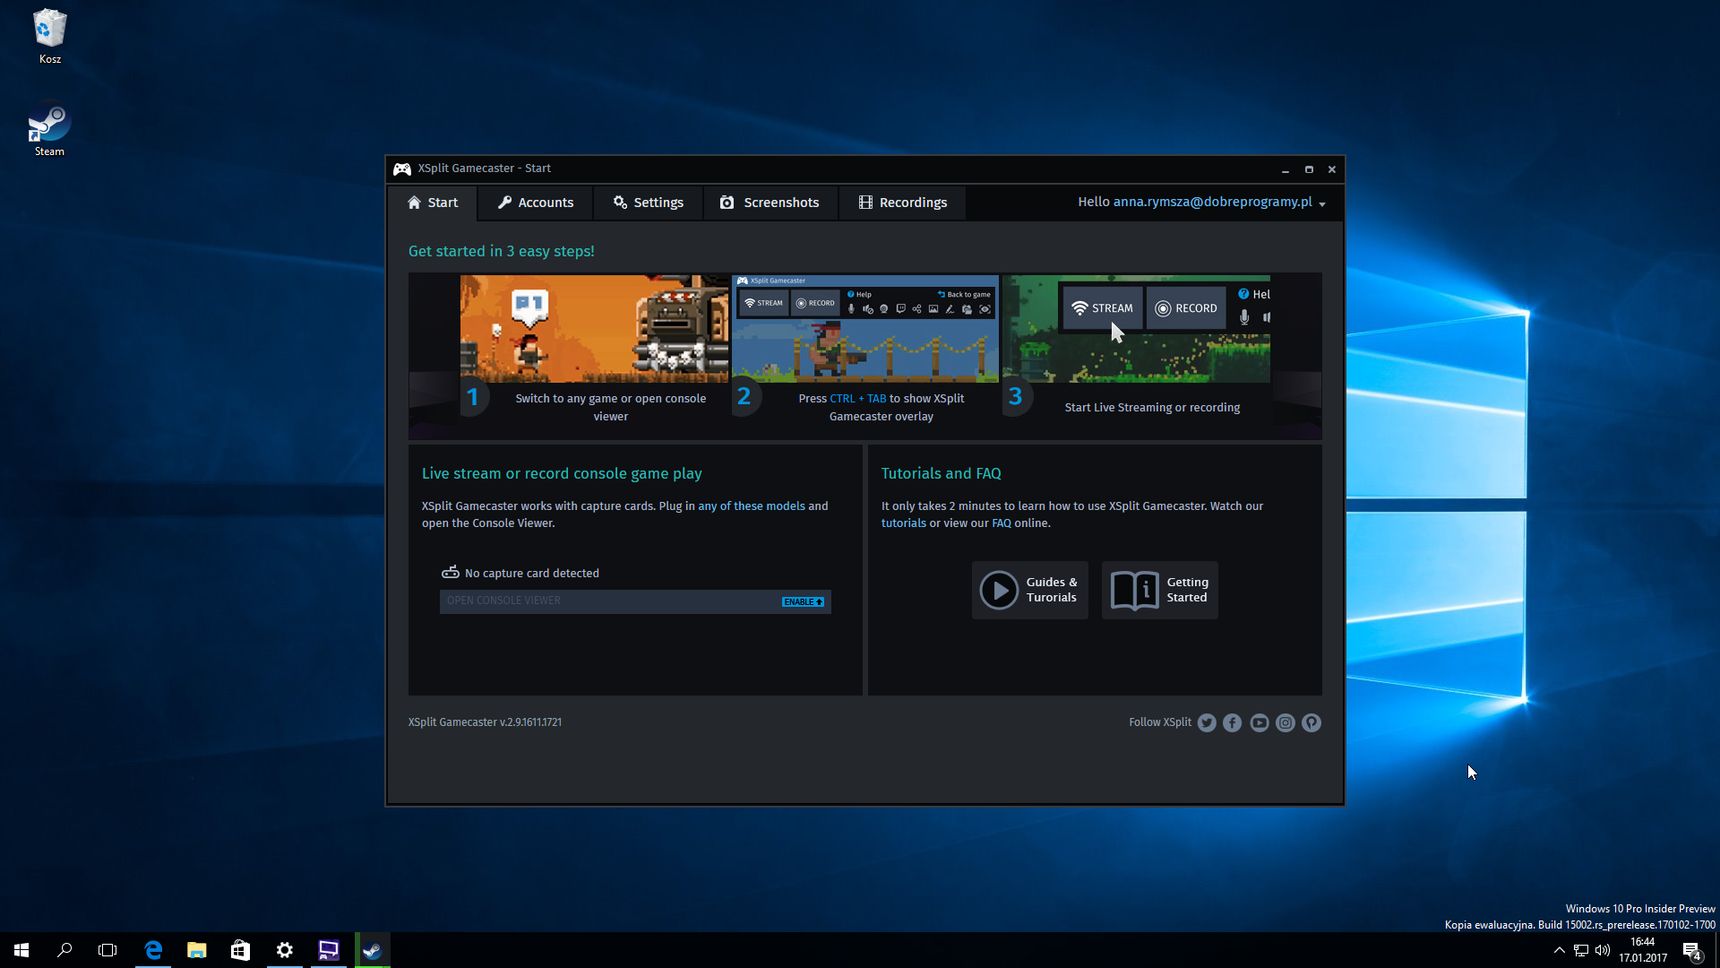The image size is (1720, 968).
Task: Click step 1 game thumbnail image
Action: tap(594, 329)
